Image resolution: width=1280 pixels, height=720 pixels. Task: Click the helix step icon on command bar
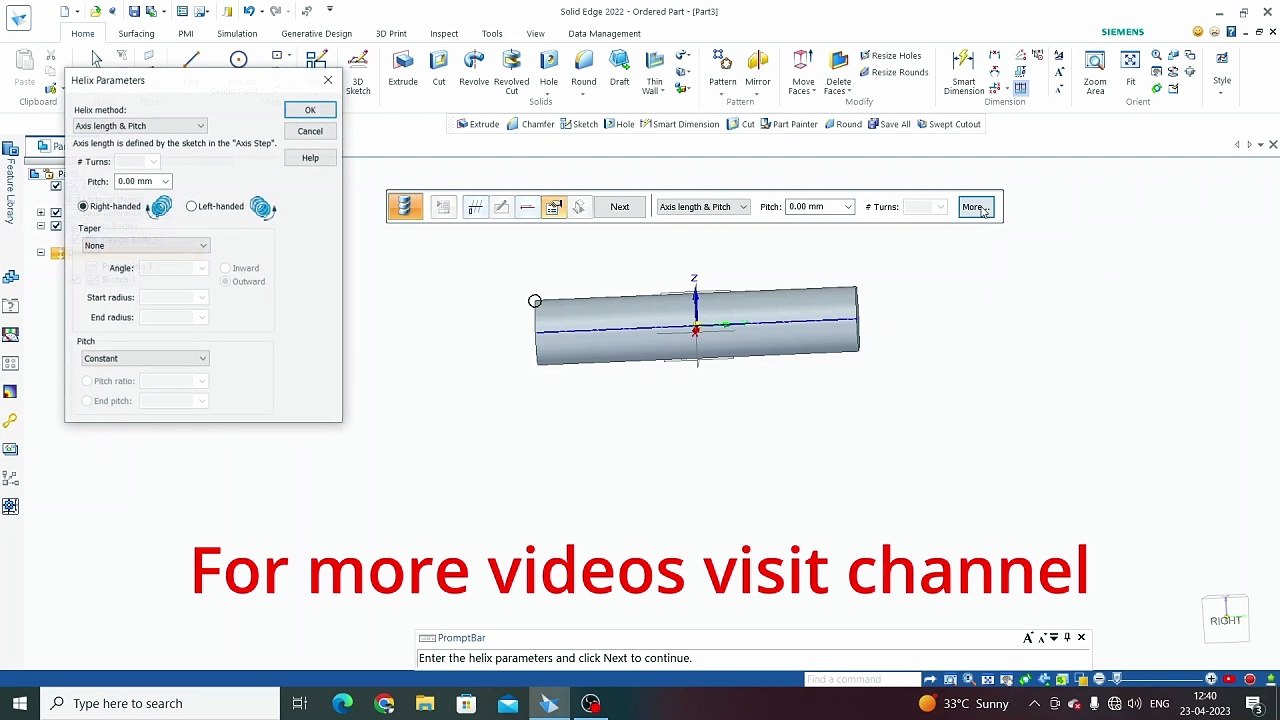pos(405,207)
